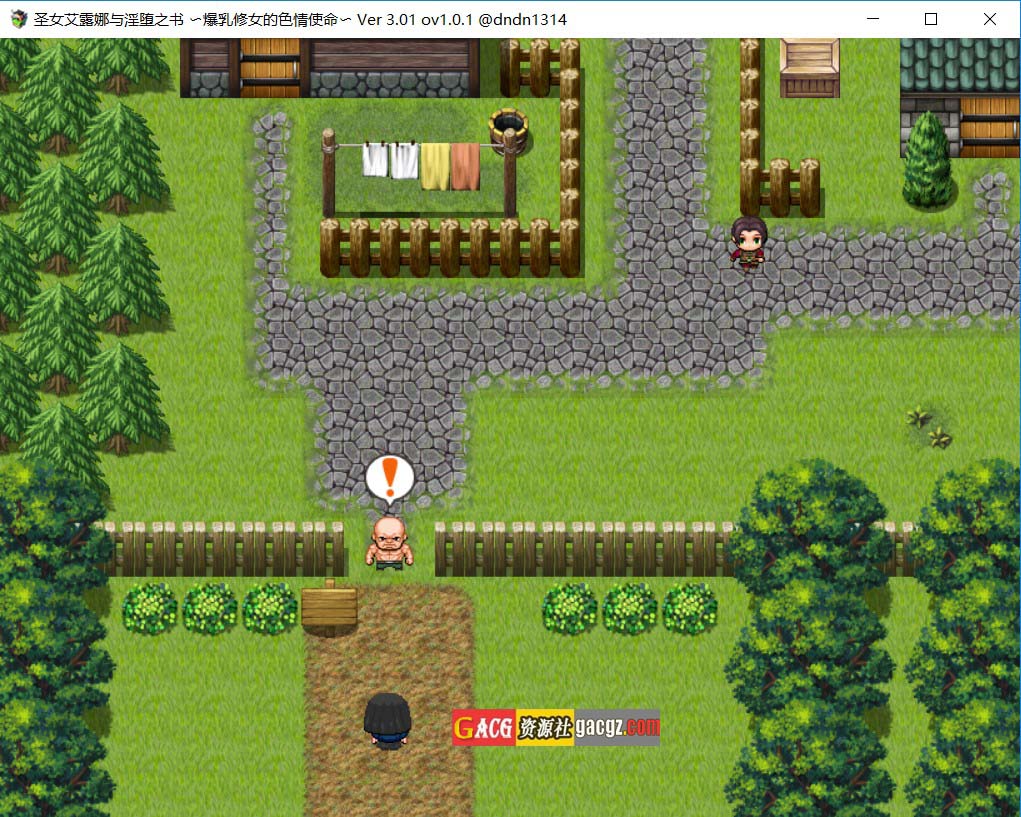The height and width of the screenshot is (817, 1021).
Task: Select the black-haired player character on dirt path
Action: (x=388, y=720)
